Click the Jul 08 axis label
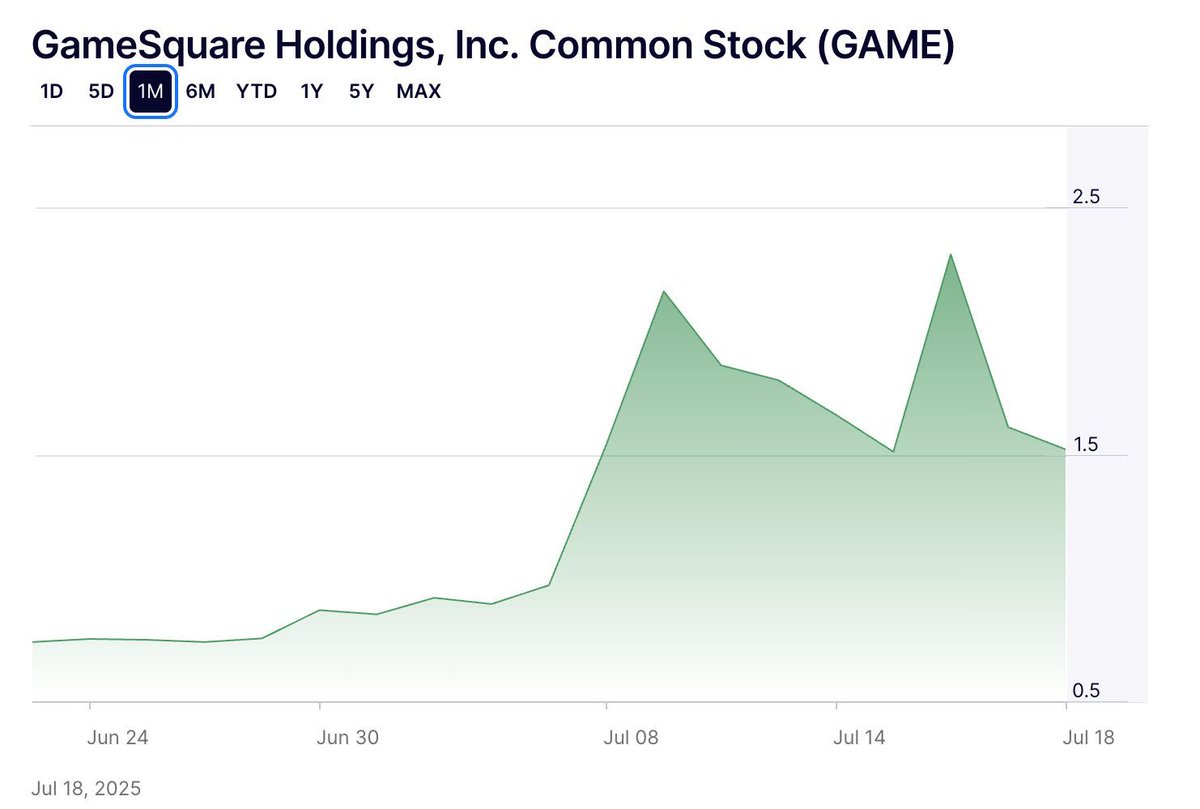 point(633,739)
